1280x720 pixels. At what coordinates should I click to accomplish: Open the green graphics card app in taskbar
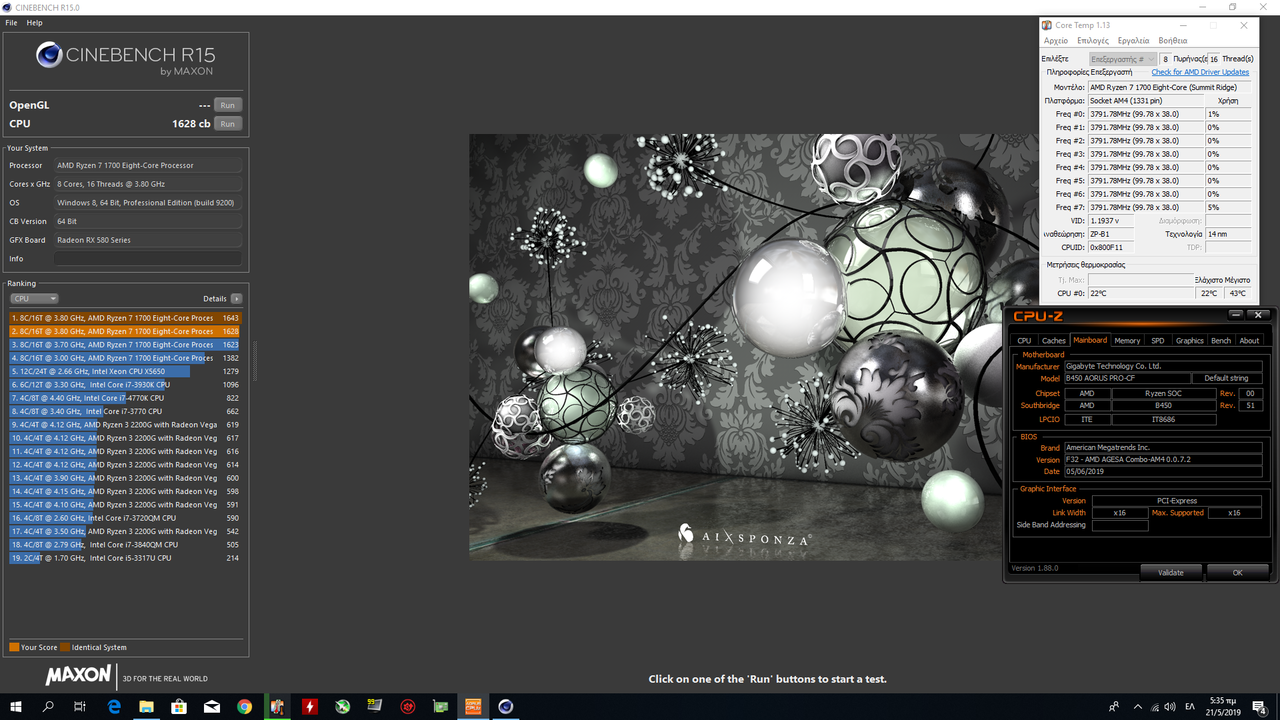click(x=441, y=706)
